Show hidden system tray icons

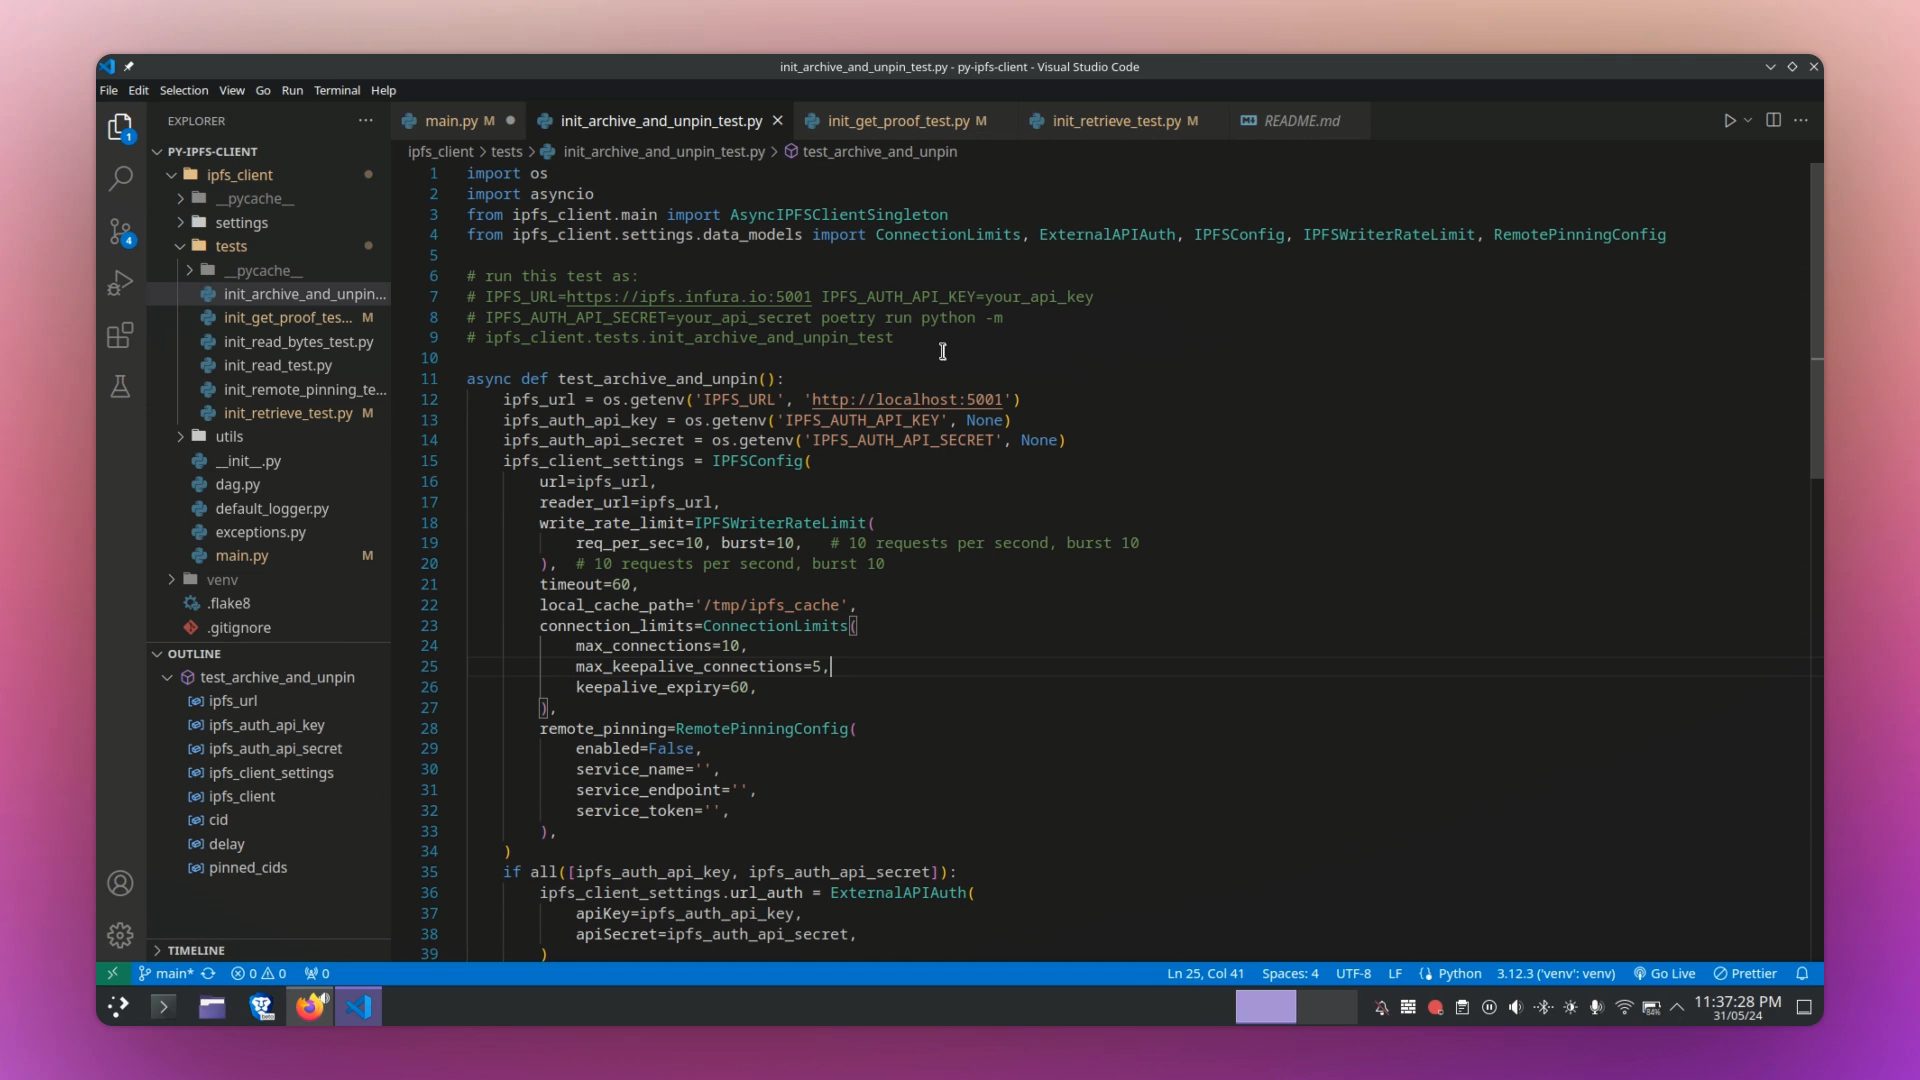point(1677,1007)
